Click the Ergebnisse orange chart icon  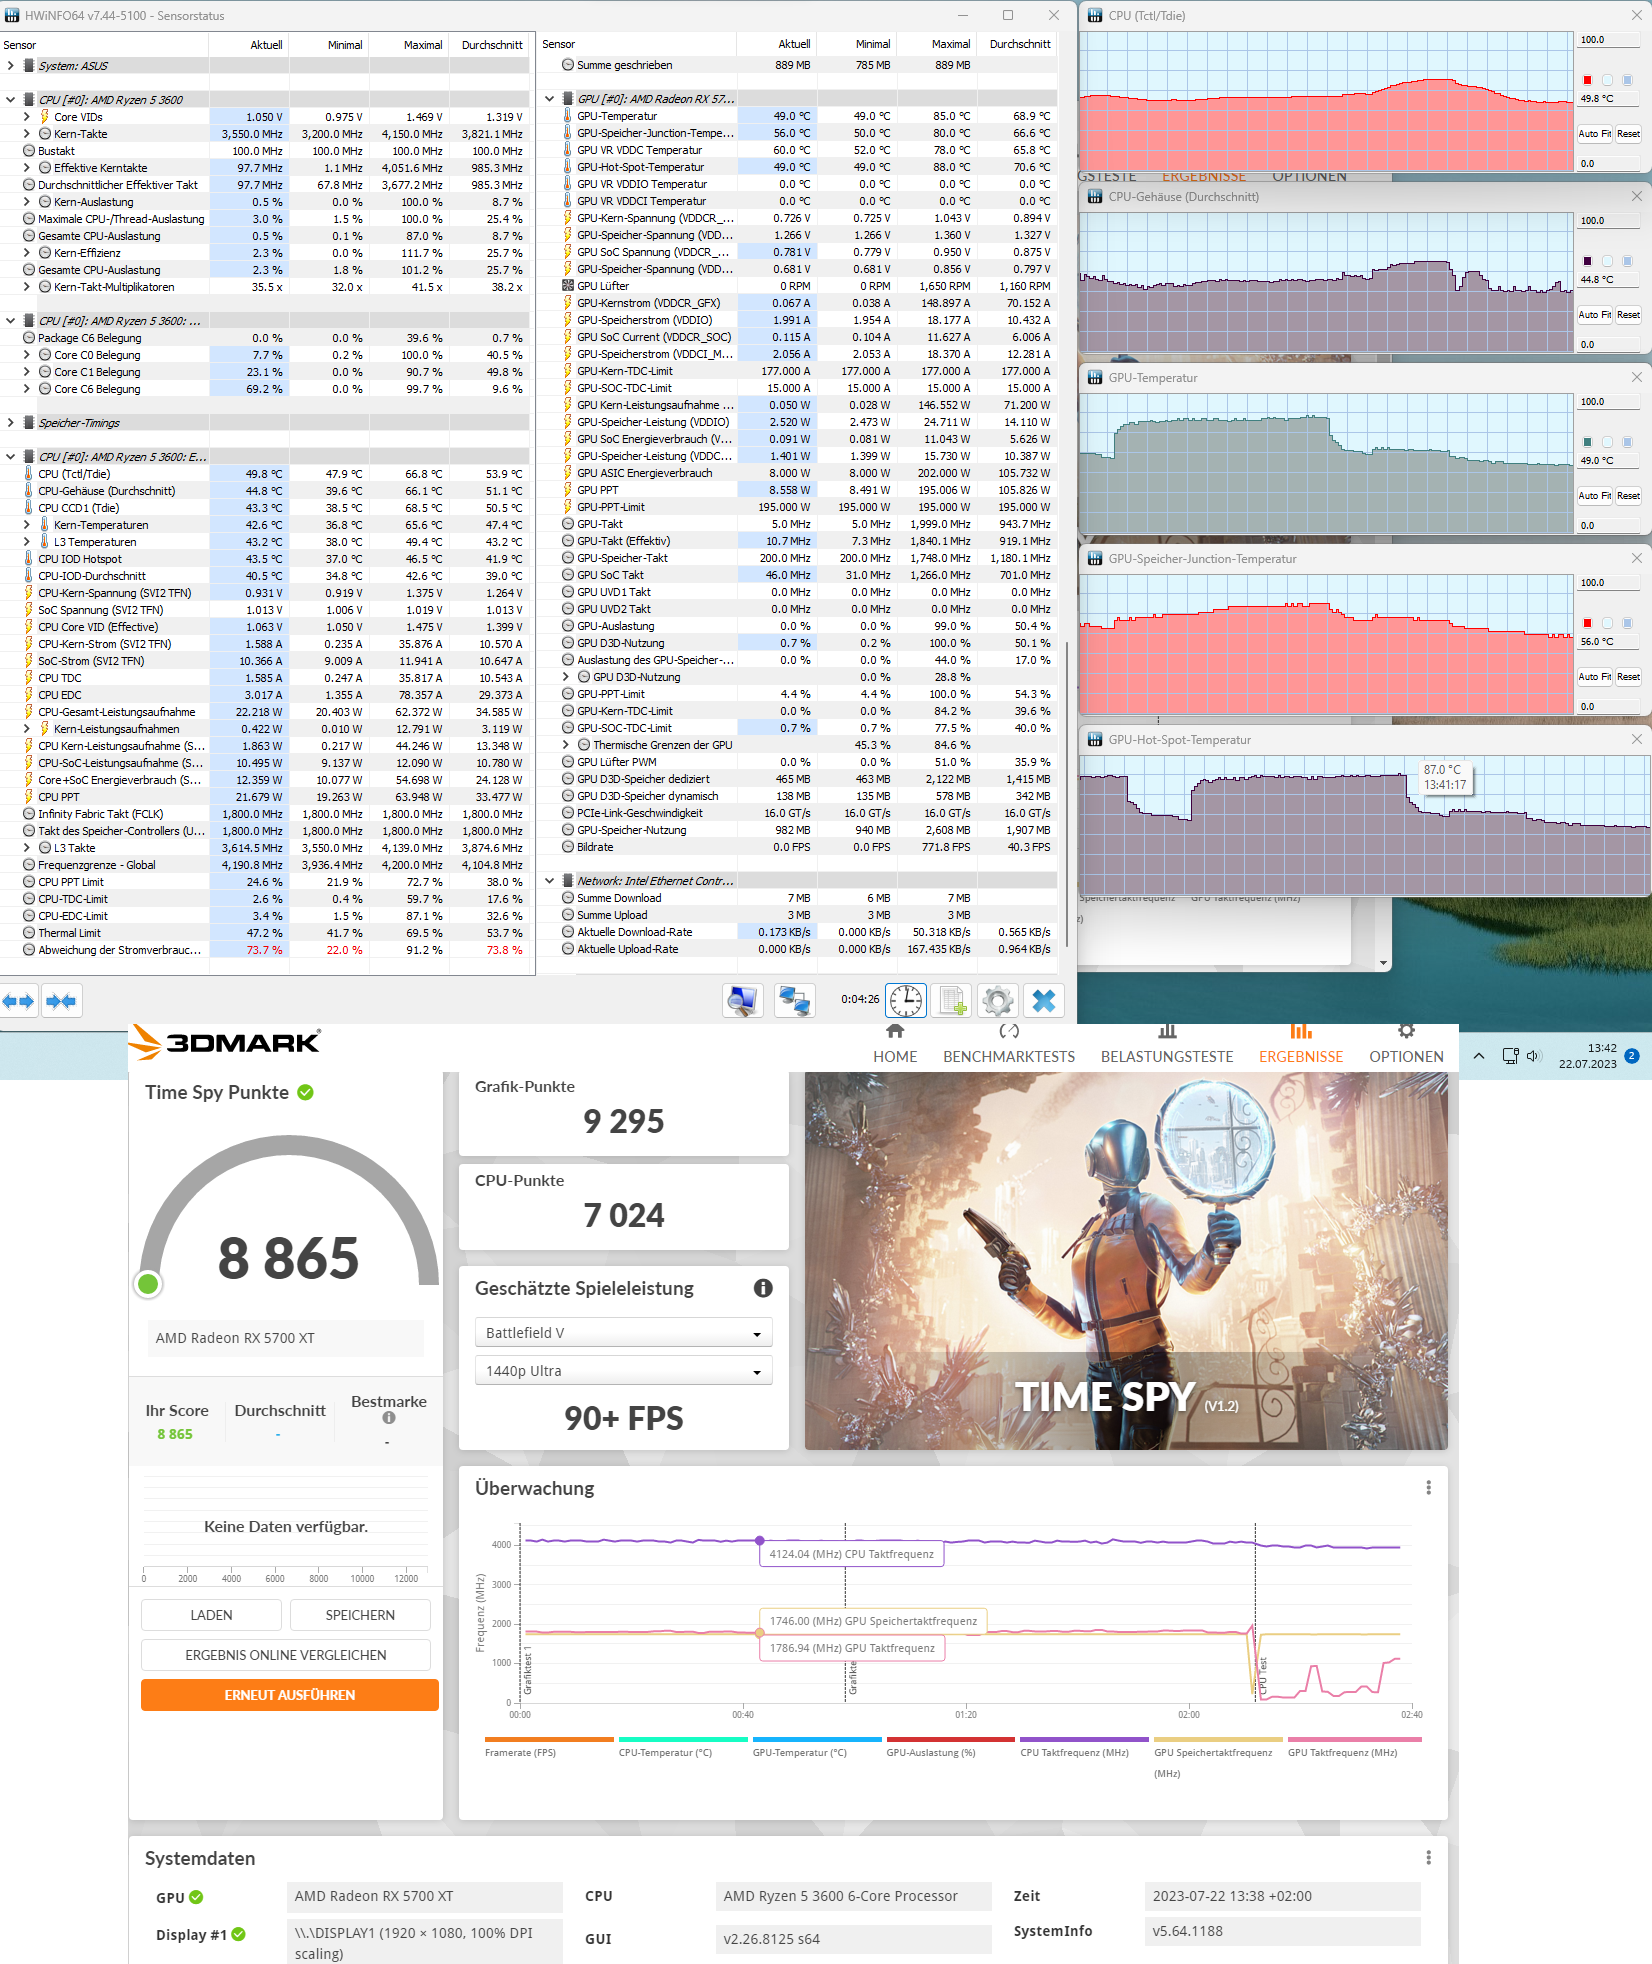pos(1301,1031)
